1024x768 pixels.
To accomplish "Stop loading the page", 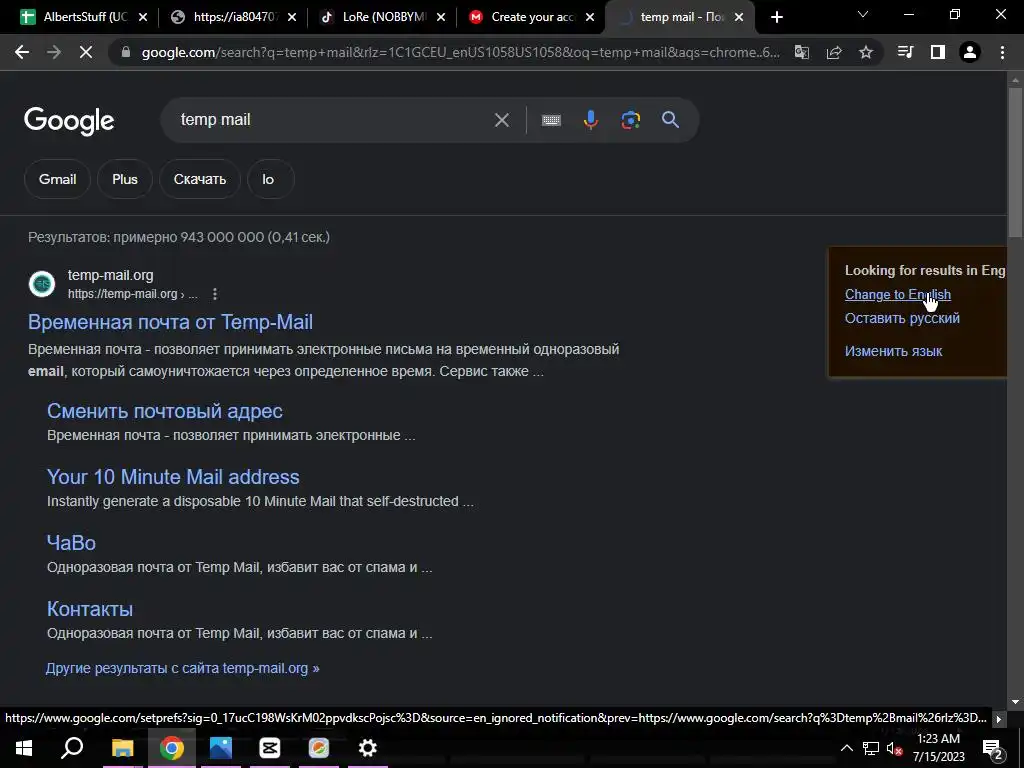I will click(x=86, y=52).
